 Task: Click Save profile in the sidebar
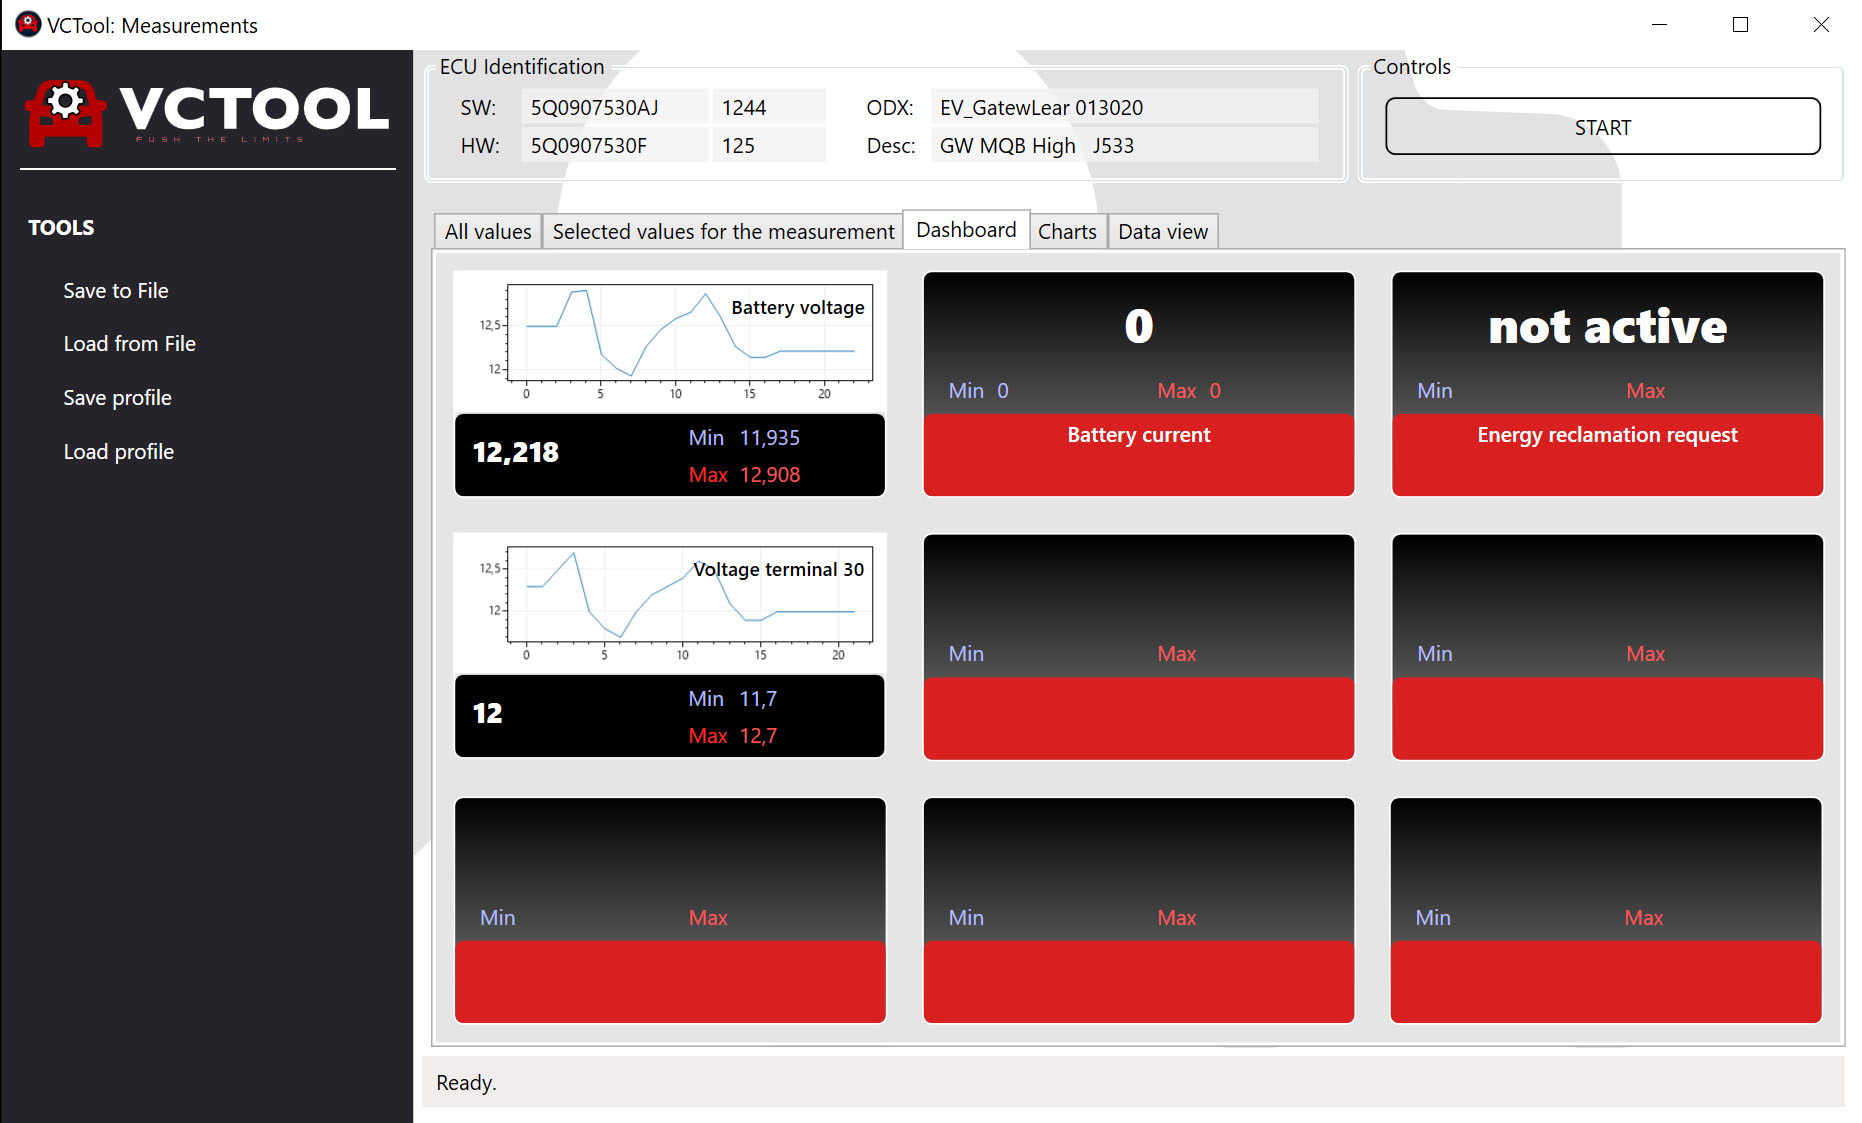tap(117, 398)
